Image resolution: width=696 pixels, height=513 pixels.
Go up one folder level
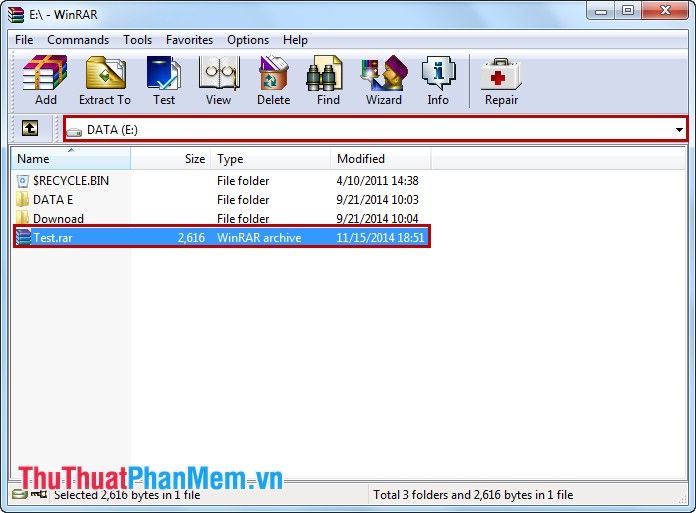pyautogui.click(x=30, y=129)
